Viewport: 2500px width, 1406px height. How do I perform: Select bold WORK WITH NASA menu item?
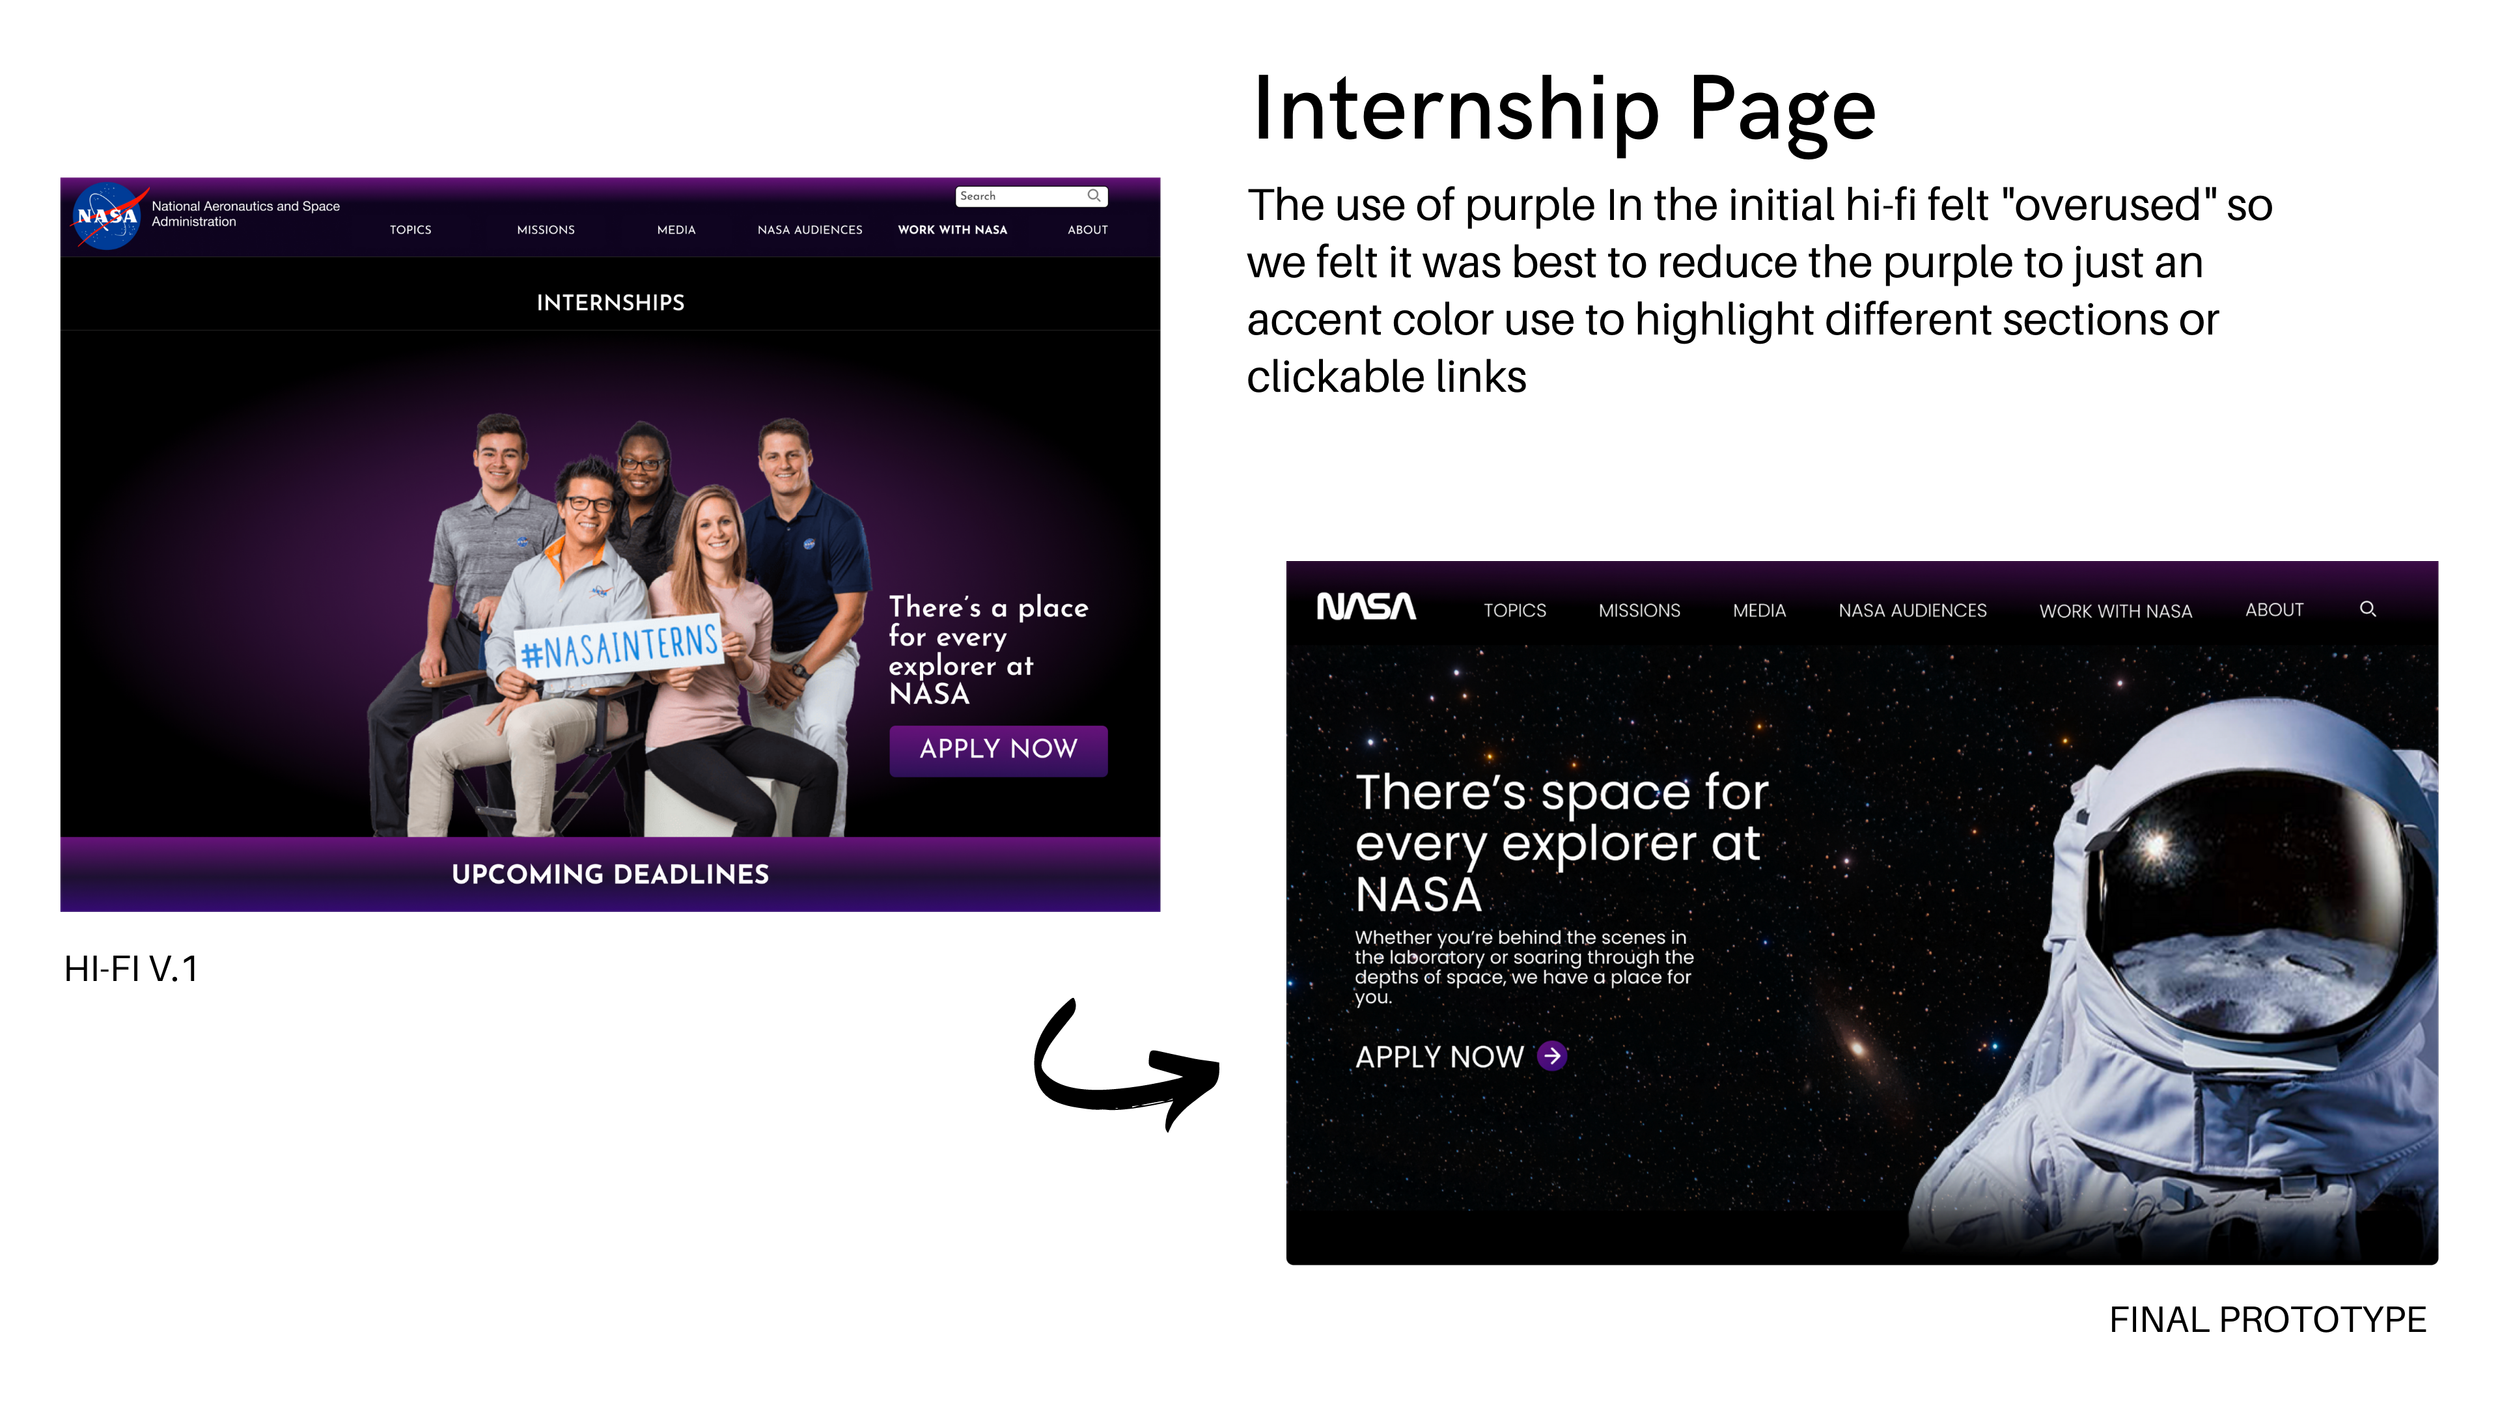point(952,230)
